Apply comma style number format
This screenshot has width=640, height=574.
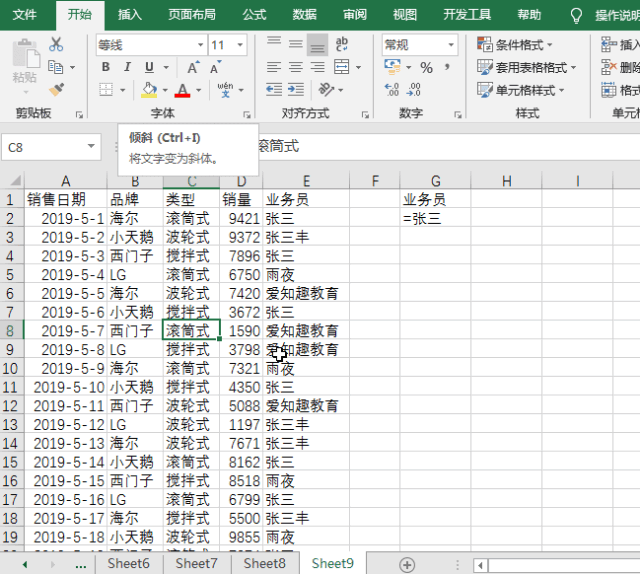click(448, 67)
